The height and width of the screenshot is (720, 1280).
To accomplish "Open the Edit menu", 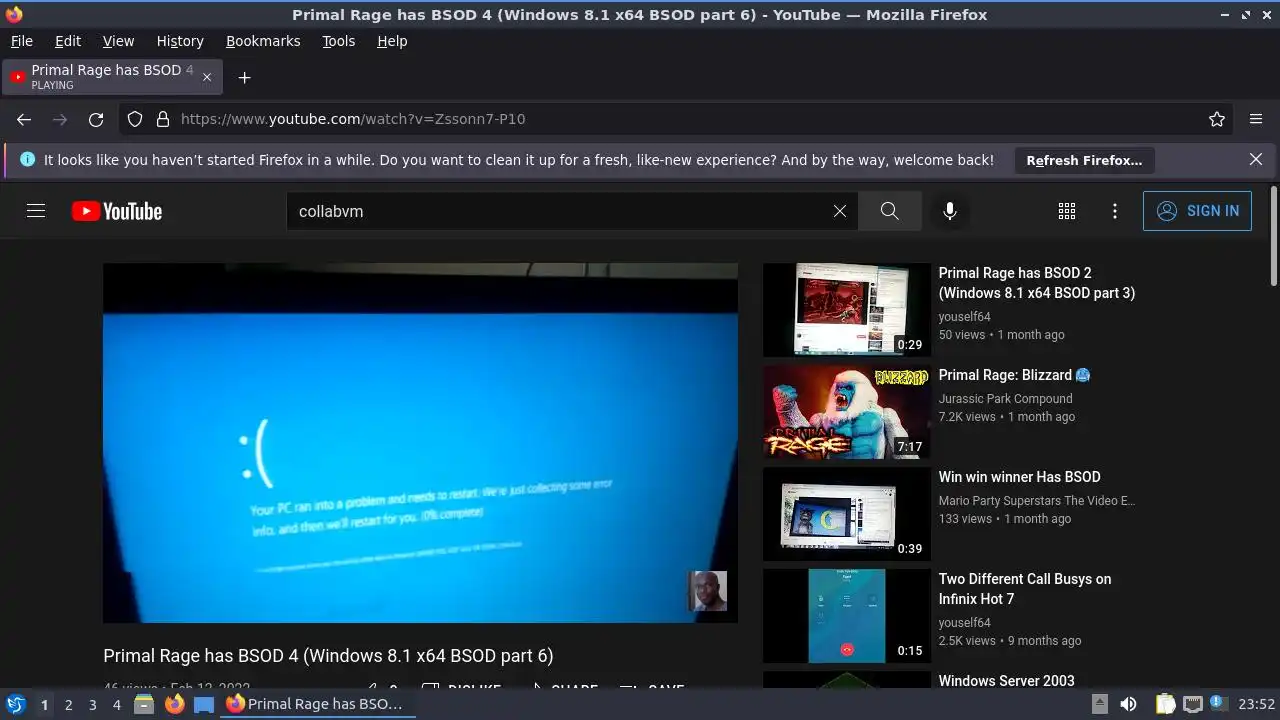I will 68,41.
